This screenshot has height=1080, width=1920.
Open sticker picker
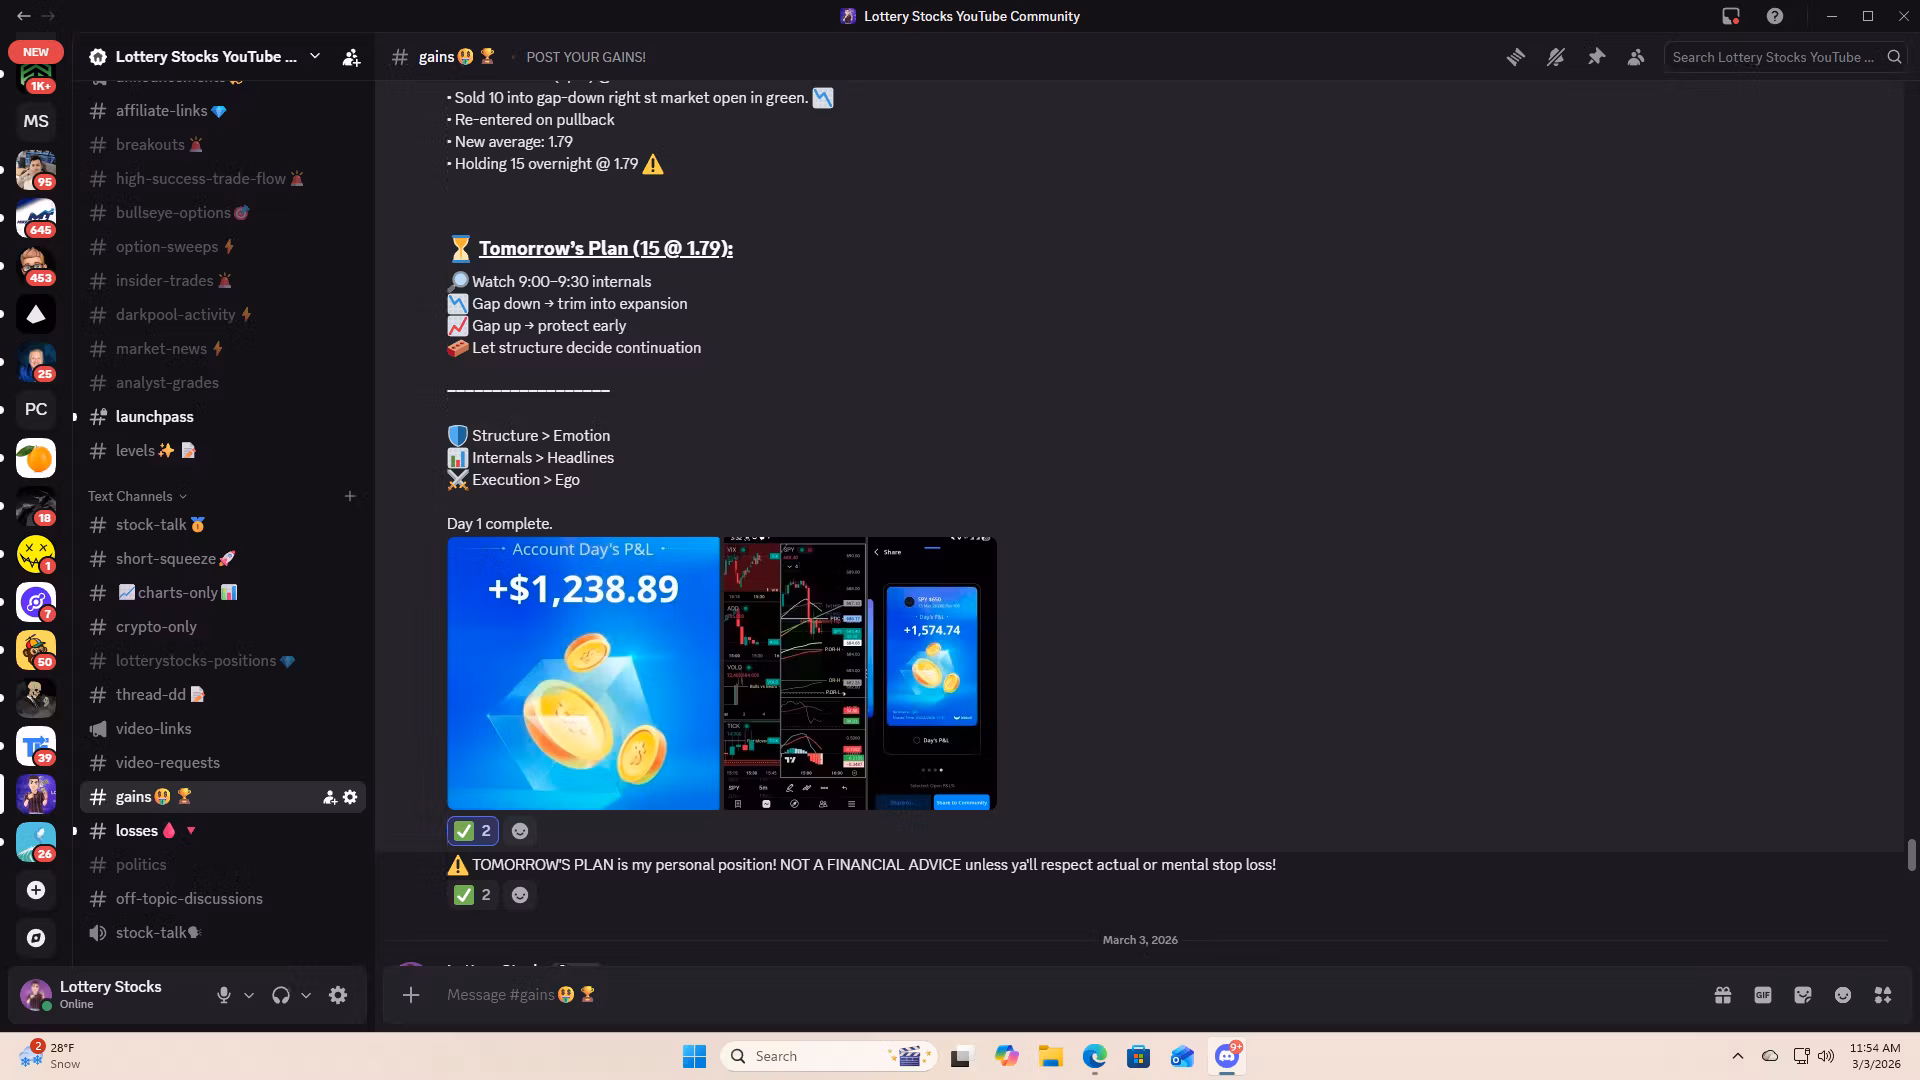1803,995
